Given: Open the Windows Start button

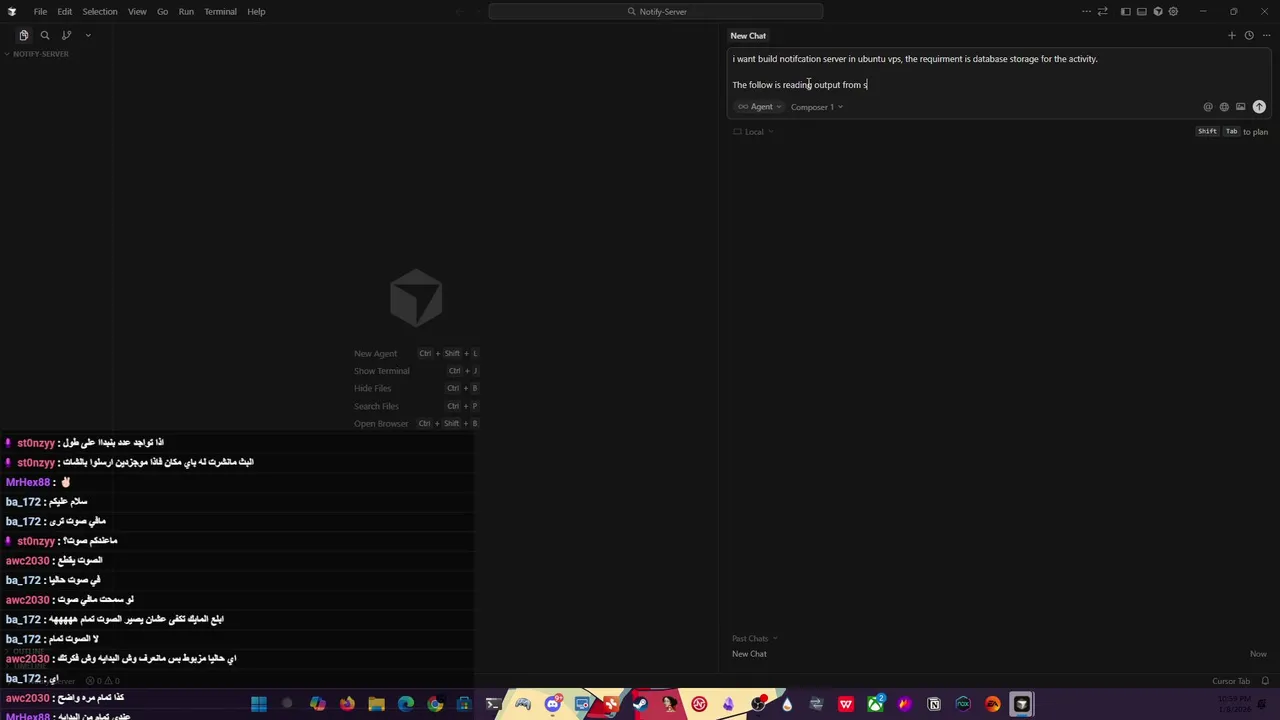Looking at the screenshot, I should coord(259,704).
